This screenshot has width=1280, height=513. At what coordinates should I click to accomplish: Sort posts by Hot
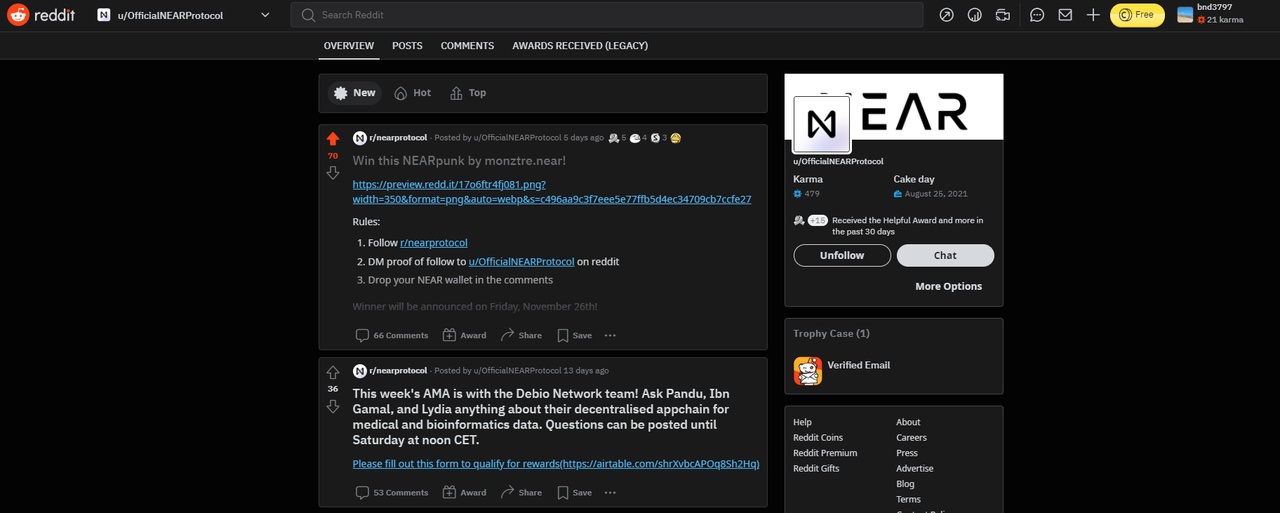click(x=413, y=93)
